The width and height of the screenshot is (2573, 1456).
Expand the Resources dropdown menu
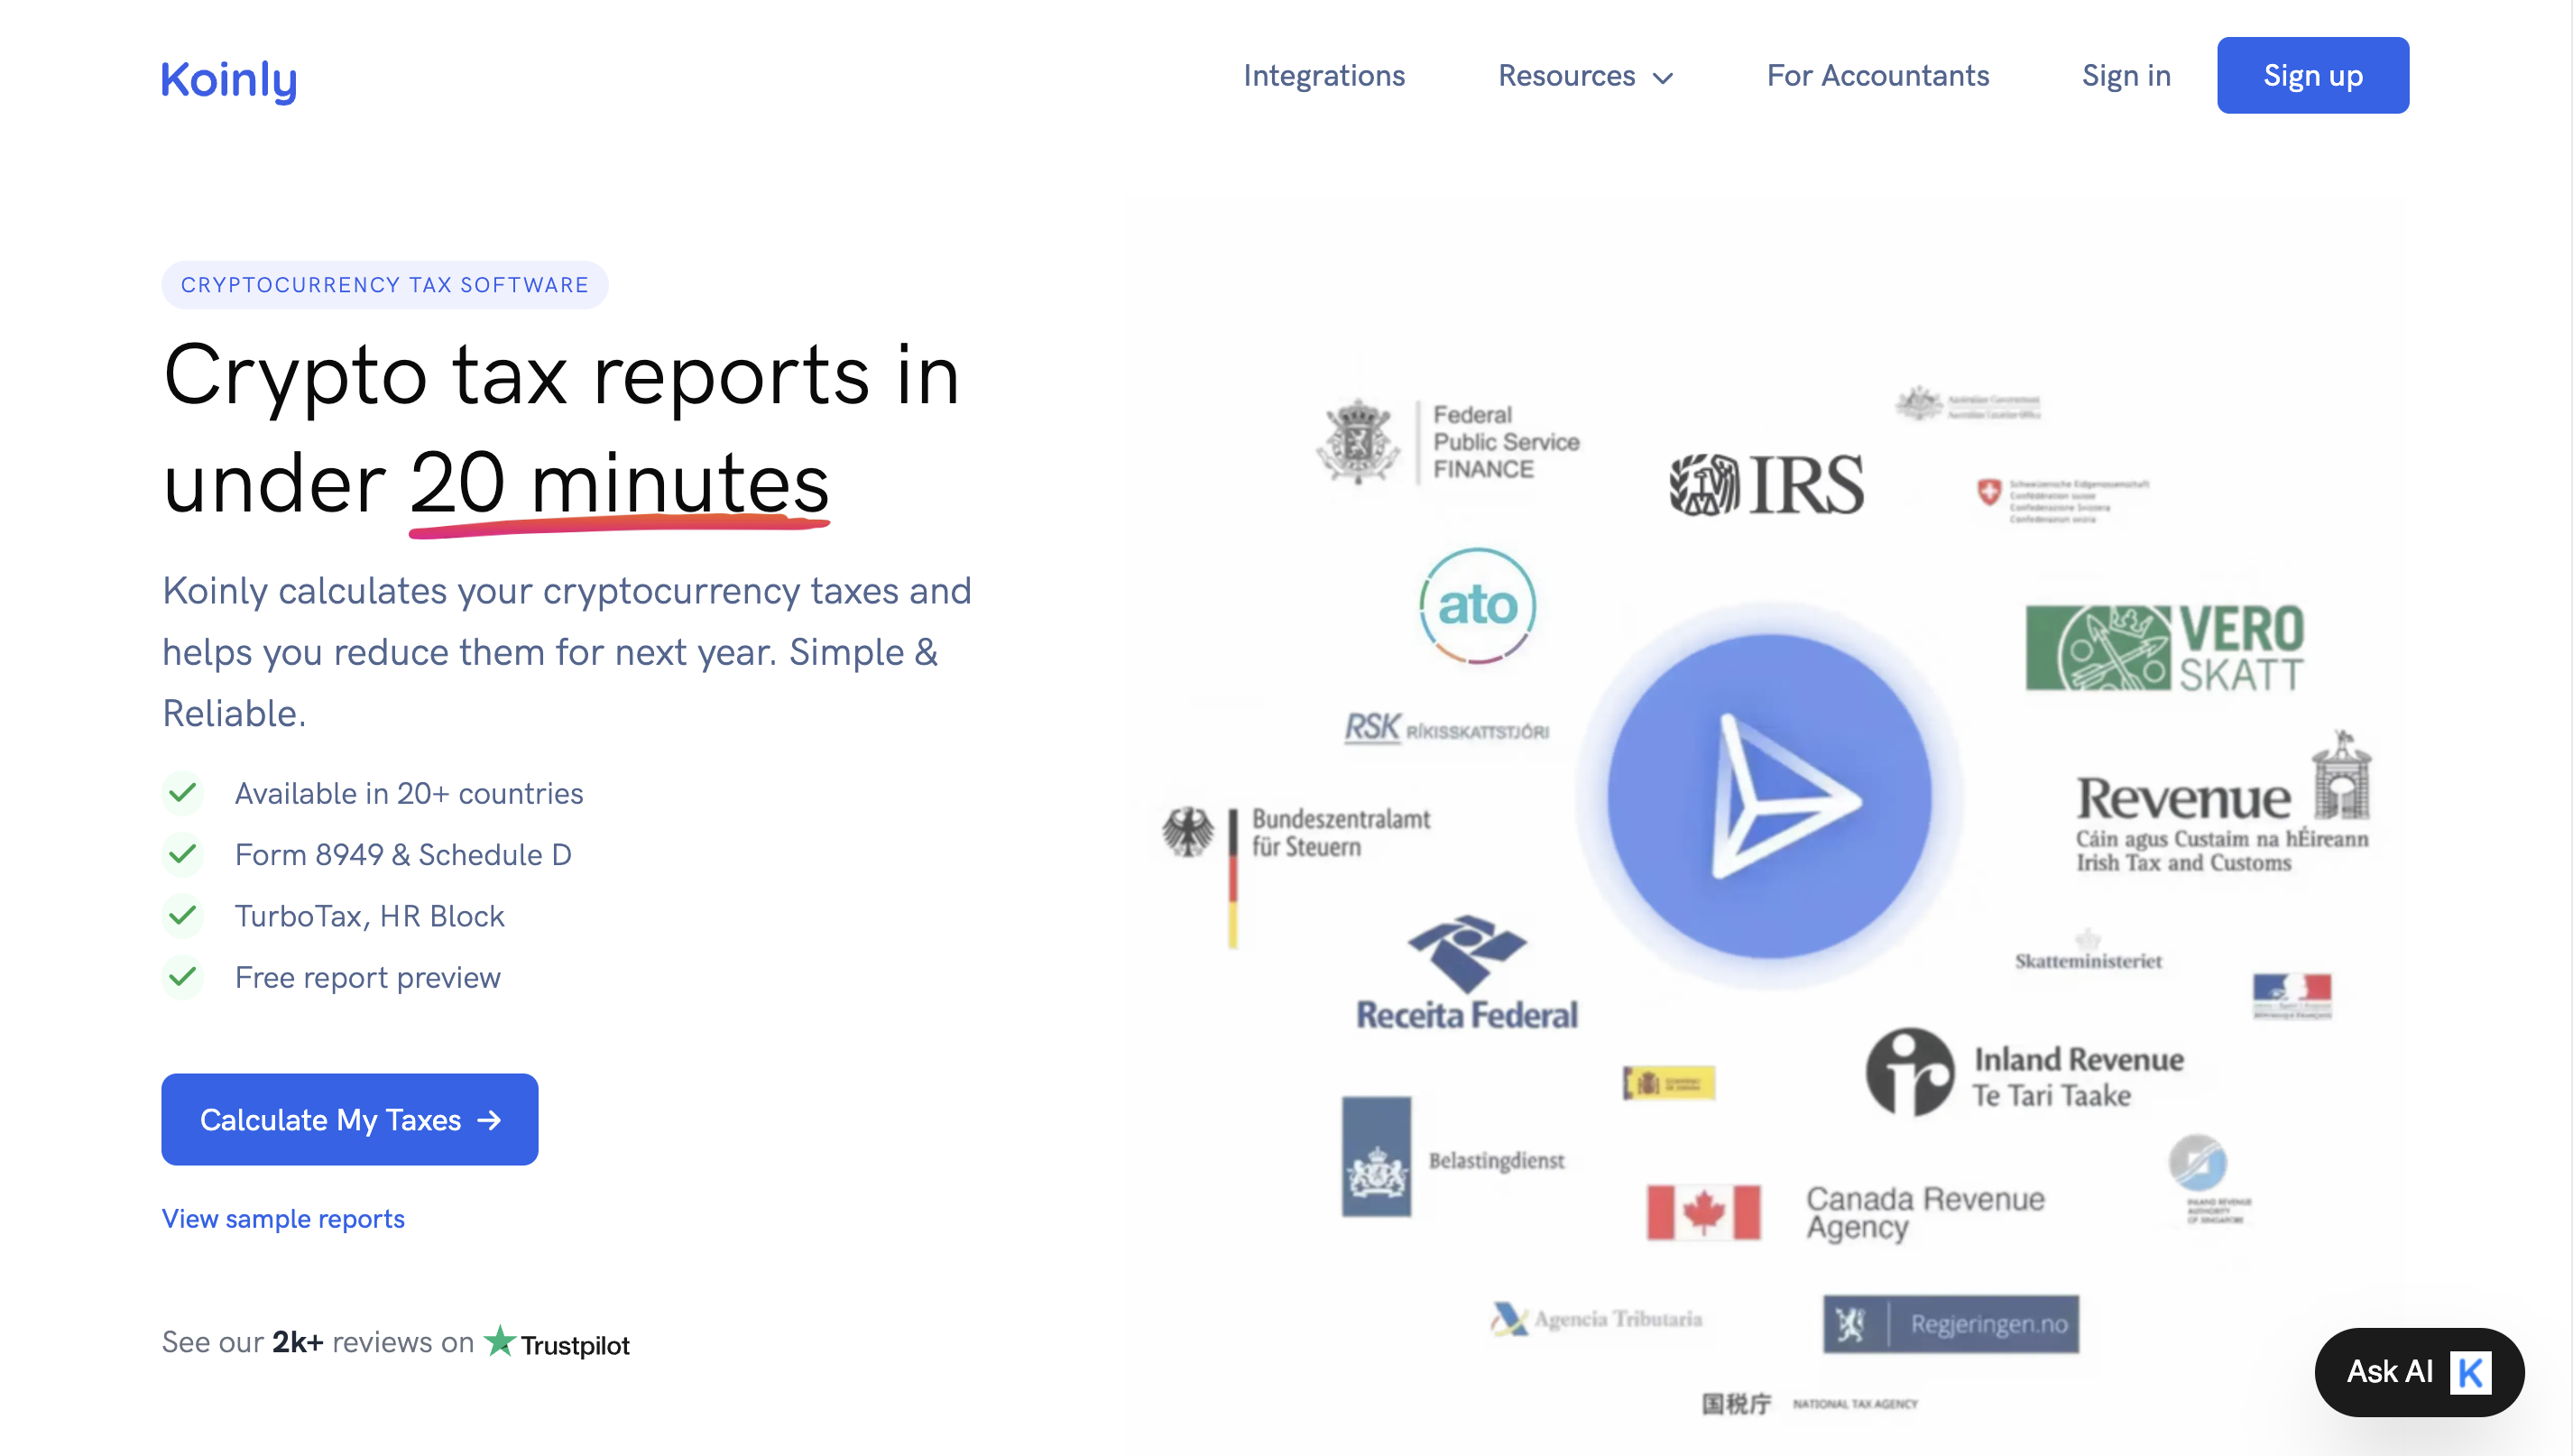(x=1585, y=76)
